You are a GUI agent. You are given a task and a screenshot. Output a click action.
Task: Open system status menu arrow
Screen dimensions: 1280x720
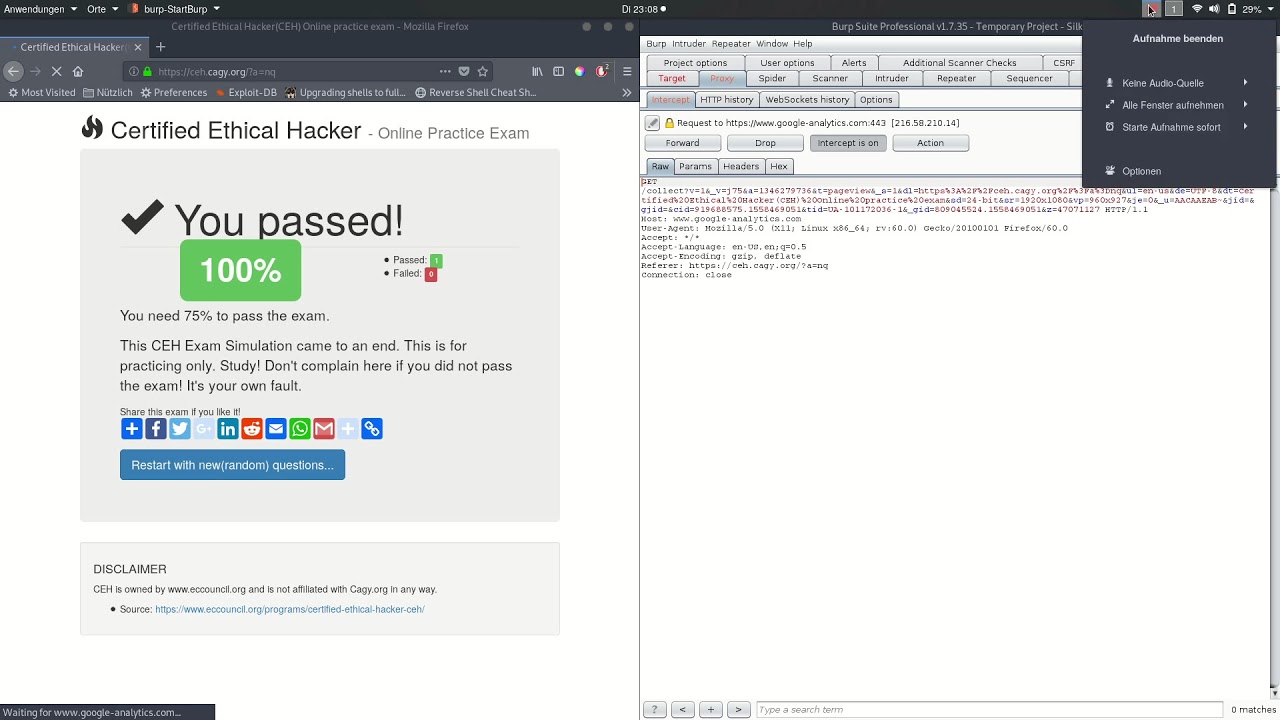tap(1271, 9)
